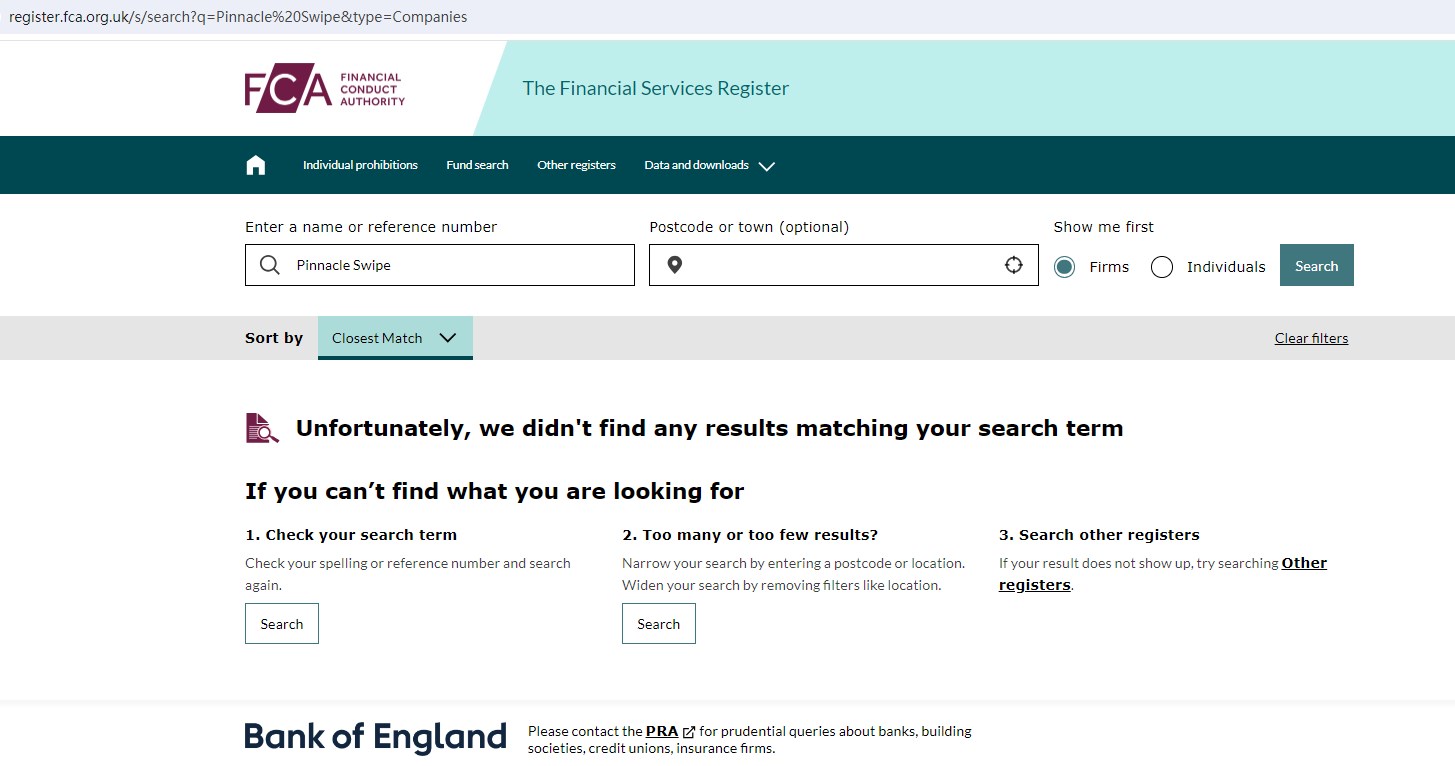Click the teal Search button
The image size is (1455, 766).
click(x=1316, y=266)
